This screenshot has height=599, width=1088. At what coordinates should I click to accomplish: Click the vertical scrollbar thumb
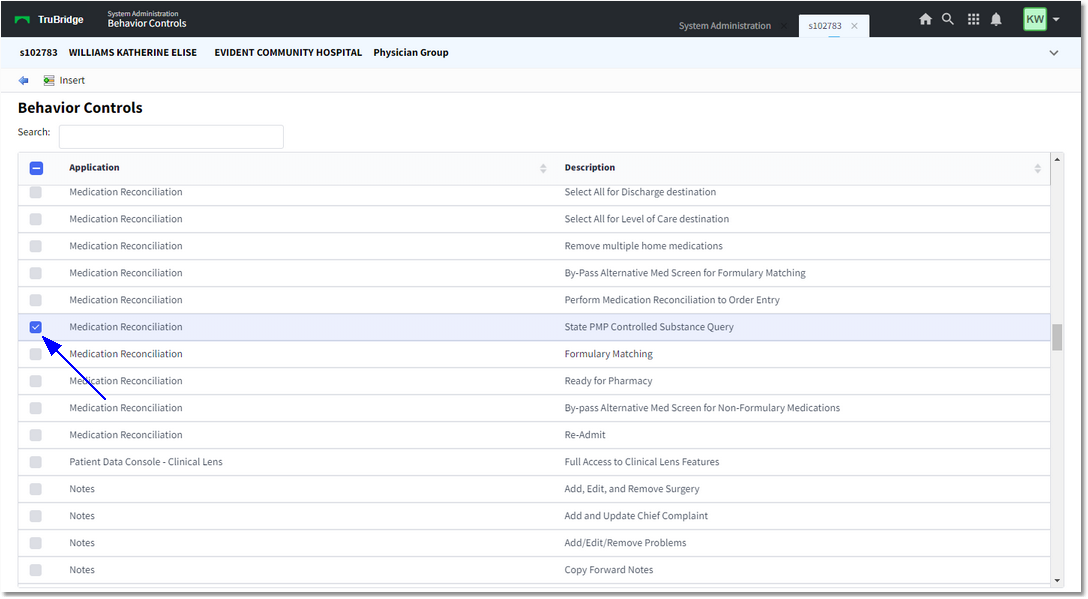tap(1057, 338)
